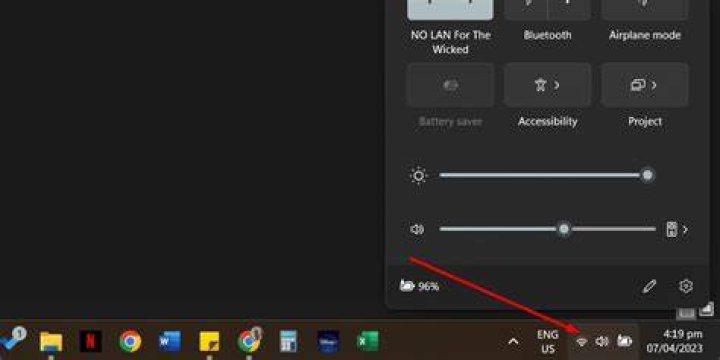Adjust the brightness slider
This screenshot has height=360, width=720.
[546, 175]
